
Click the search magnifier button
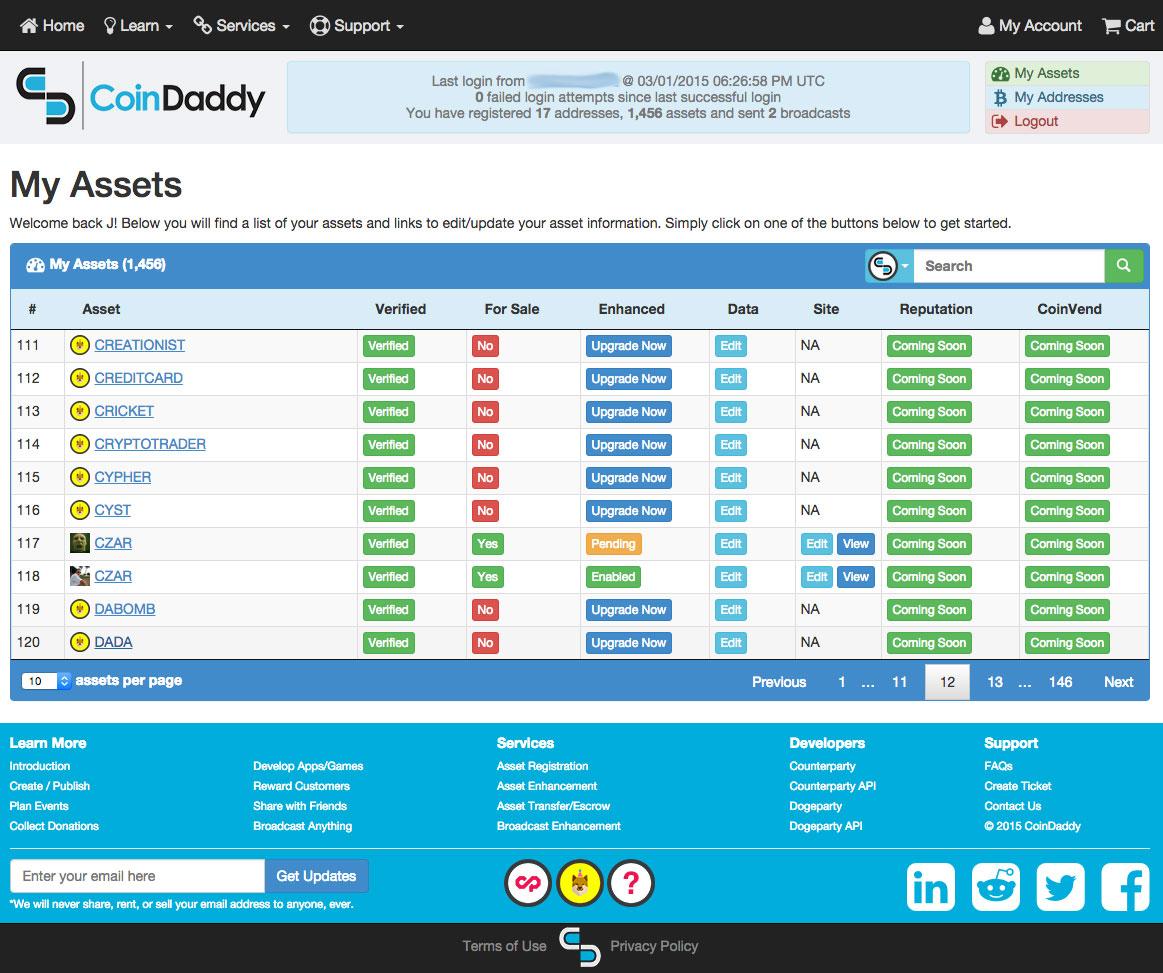point(1123,265)
